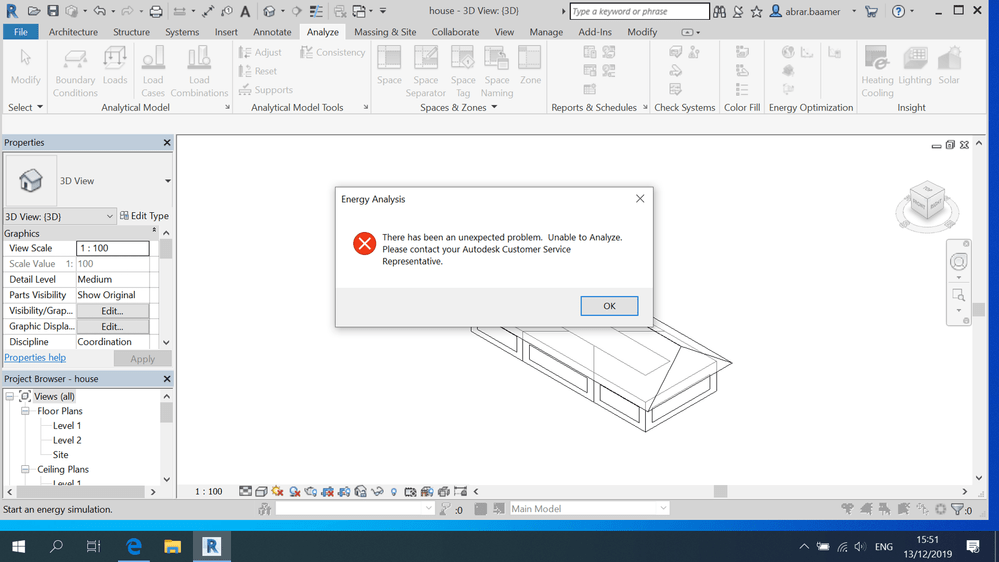This screenshot has height=562, width=999.
Task: Click the Text tool (A) in quick access toolbar
Action: [x=245, y=11]
